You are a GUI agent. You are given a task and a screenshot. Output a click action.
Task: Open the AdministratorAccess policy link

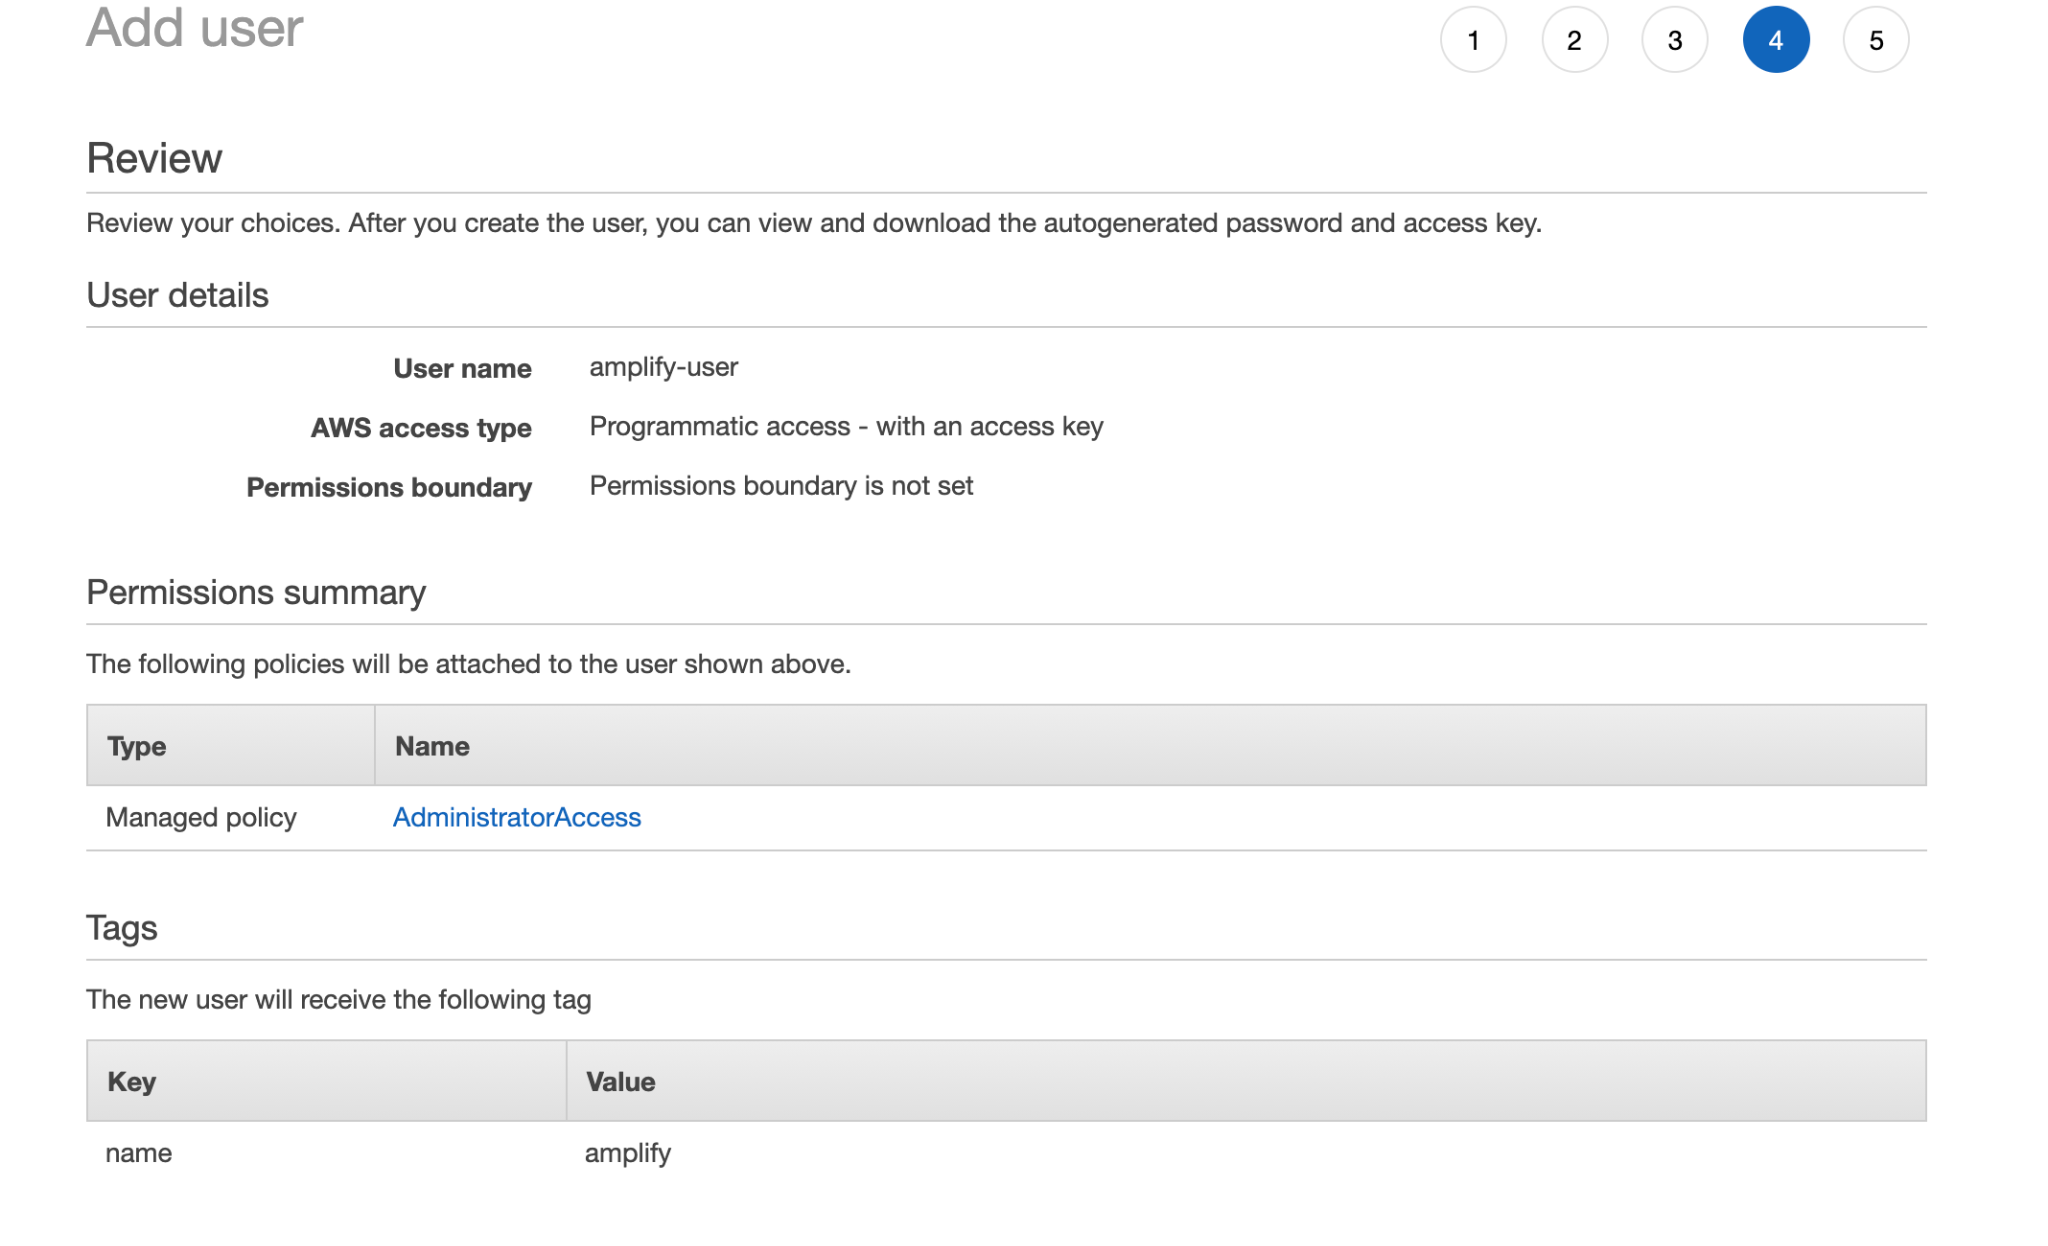[517, 817]
